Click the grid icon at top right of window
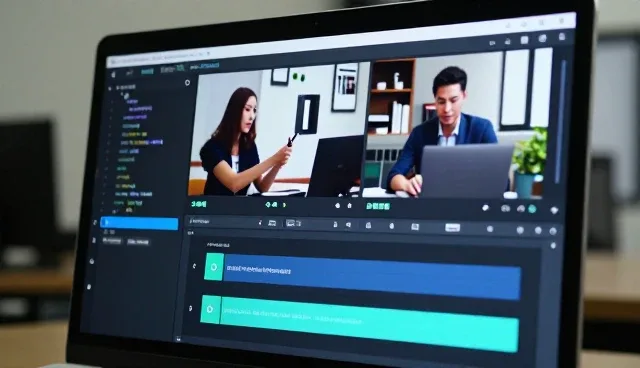The width and height of the screenshot is (640, 368). tap(524, 40)
